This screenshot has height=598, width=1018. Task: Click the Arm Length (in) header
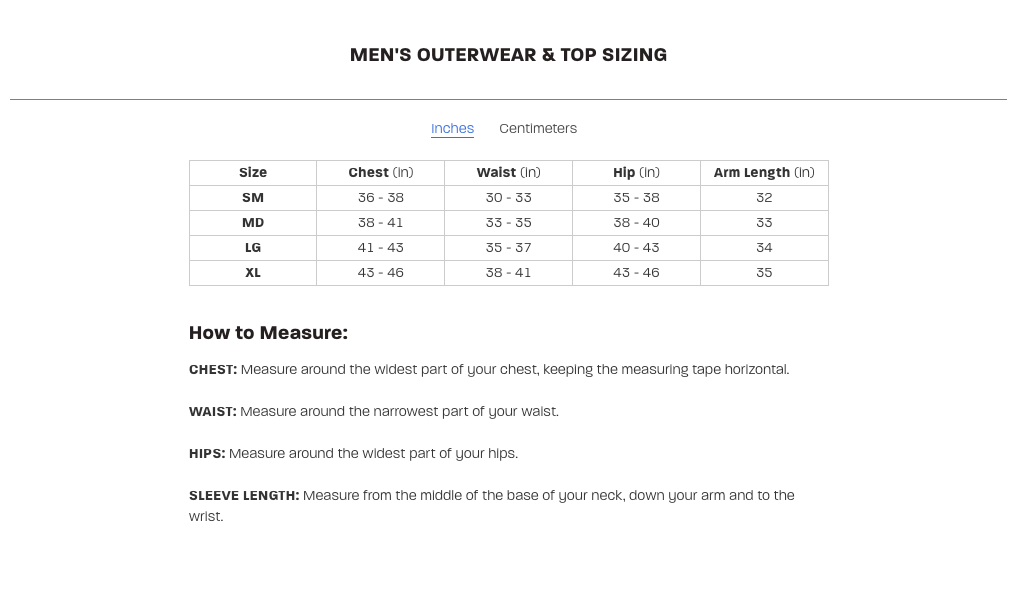[764, 172]
